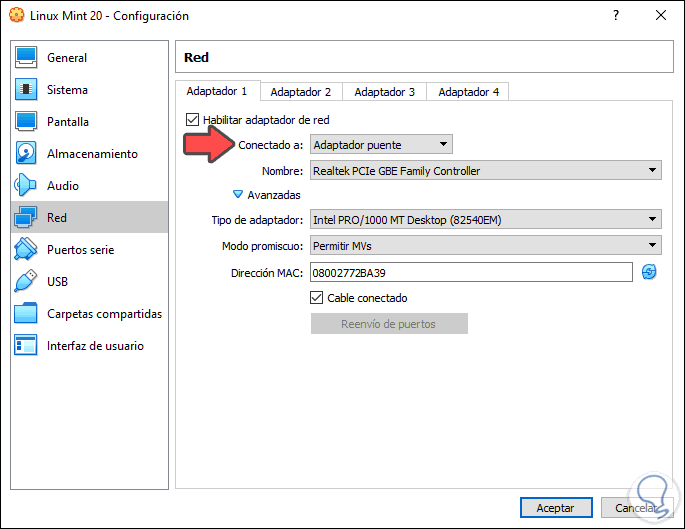This screenshot has width=685, height=529.
Task: Open the Pantalla display icon
Action: 27,122
